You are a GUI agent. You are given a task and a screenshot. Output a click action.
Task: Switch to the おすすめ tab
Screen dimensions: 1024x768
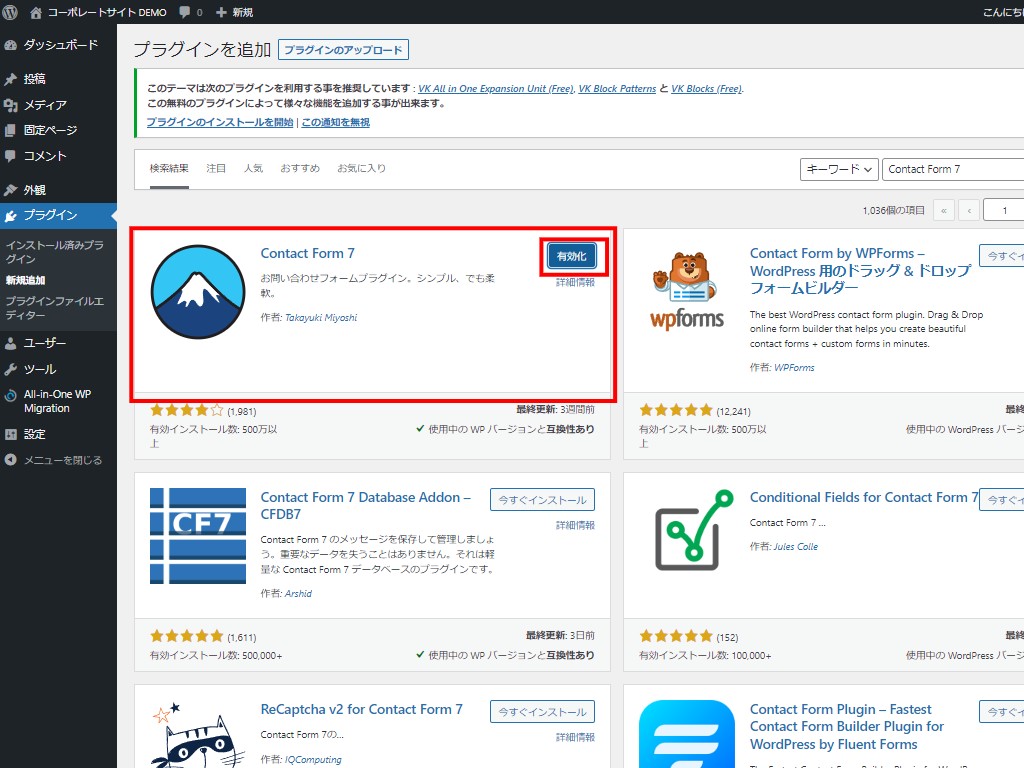pyautogui.click(x=300, y=168)
